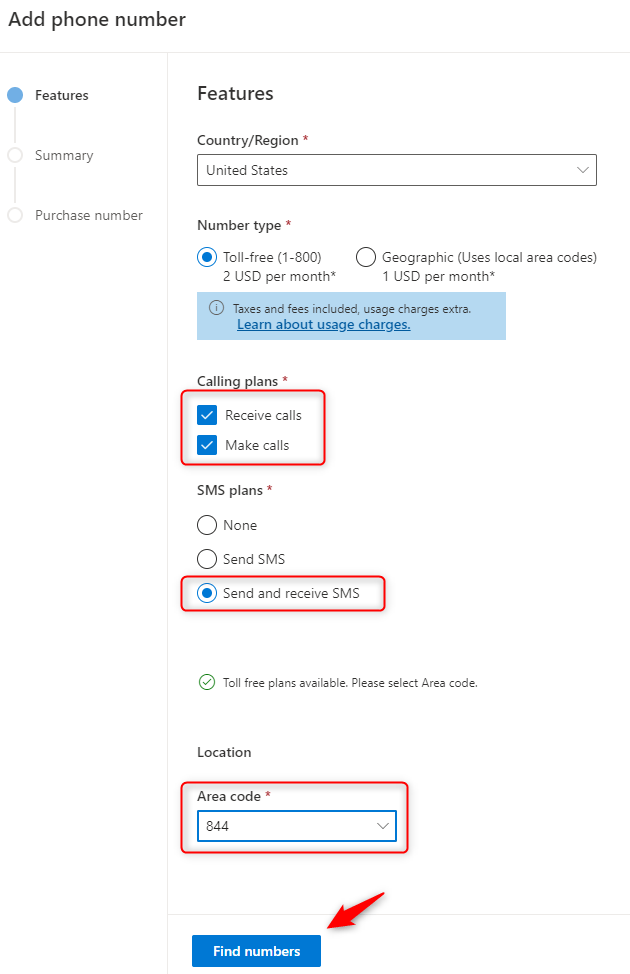Uncheck the Receive calls checkbox
Screen dimensions: 630x974
[208, 415]
